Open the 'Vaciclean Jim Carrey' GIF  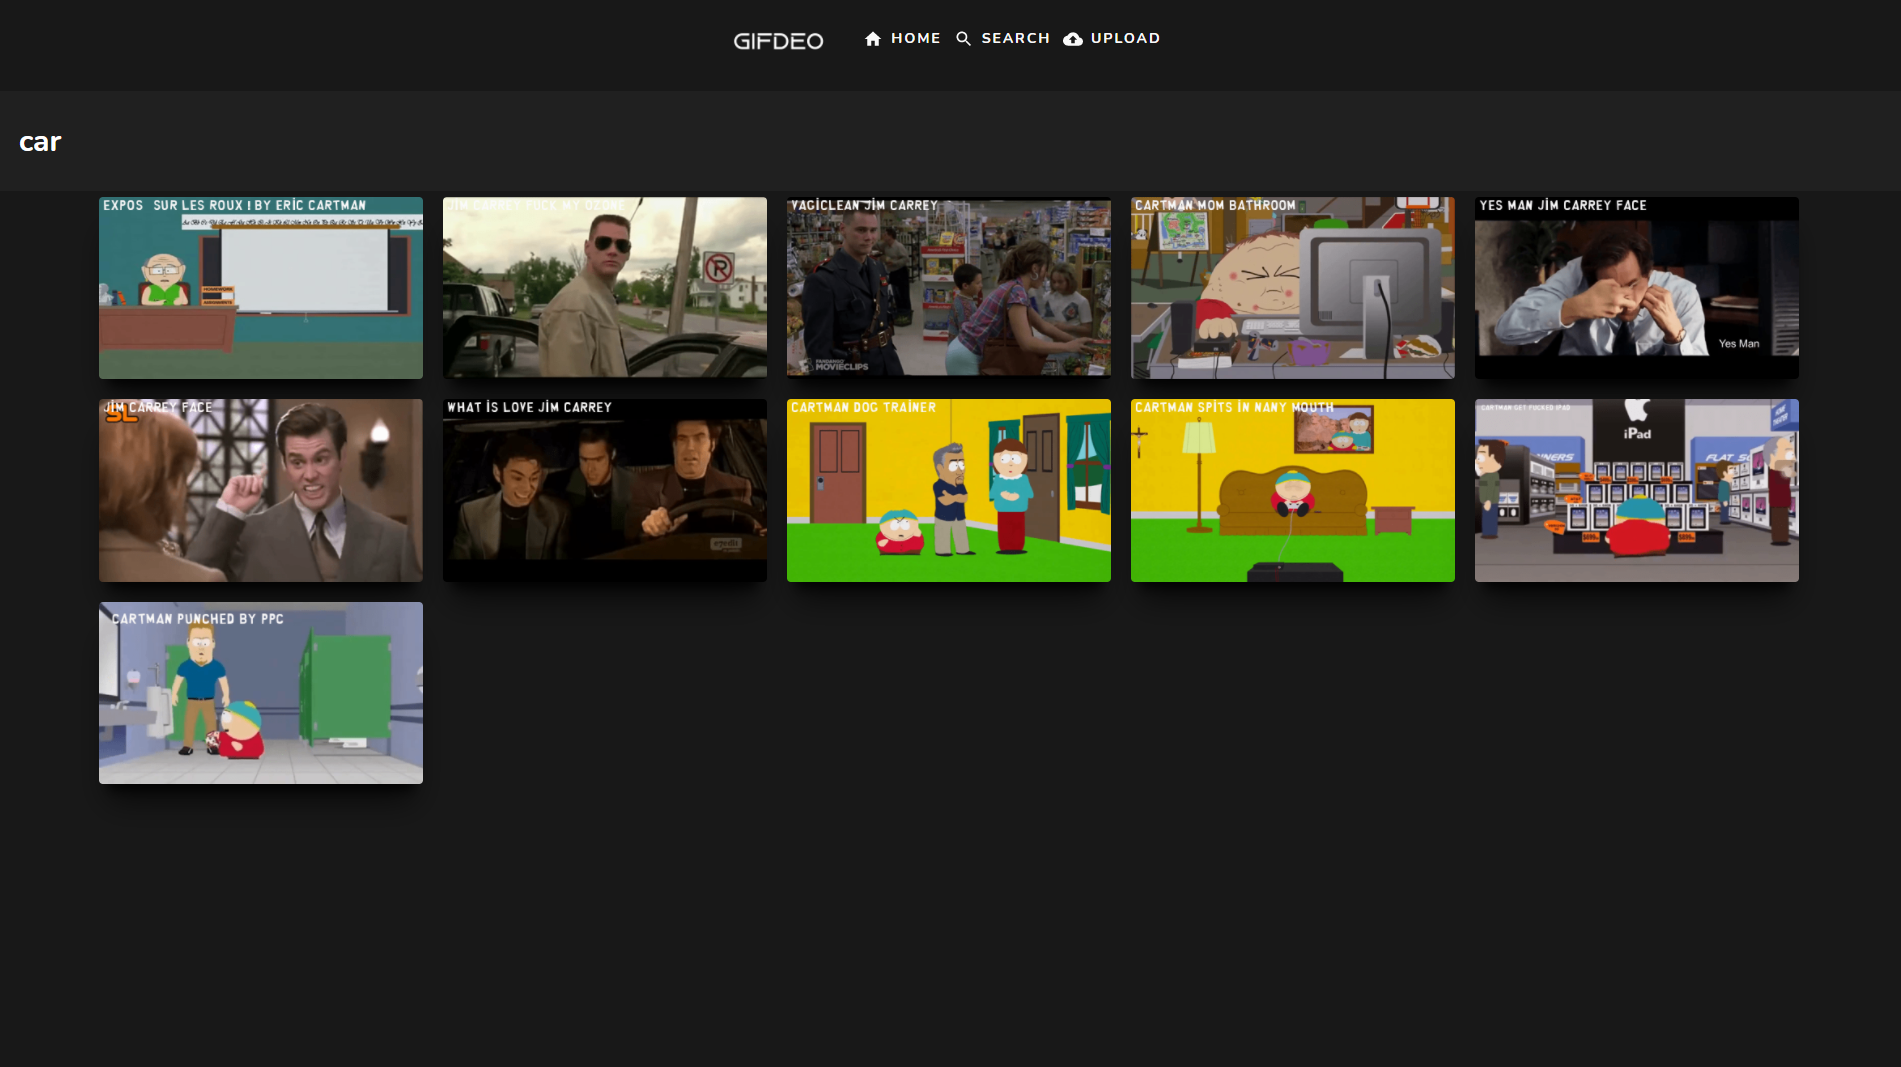949,288
